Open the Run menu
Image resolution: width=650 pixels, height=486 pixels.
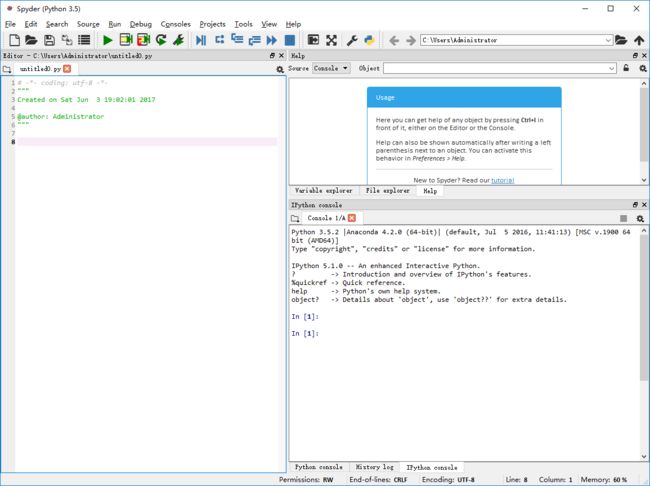tap(115, 24)
